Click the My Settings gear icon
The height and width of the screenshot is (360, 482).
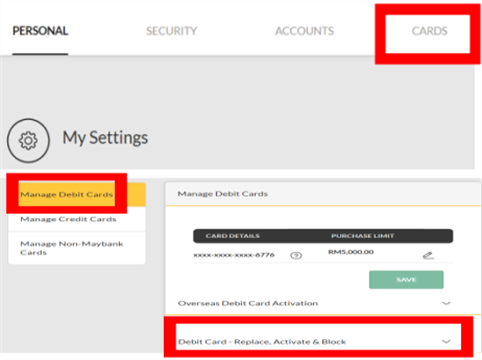28,141
